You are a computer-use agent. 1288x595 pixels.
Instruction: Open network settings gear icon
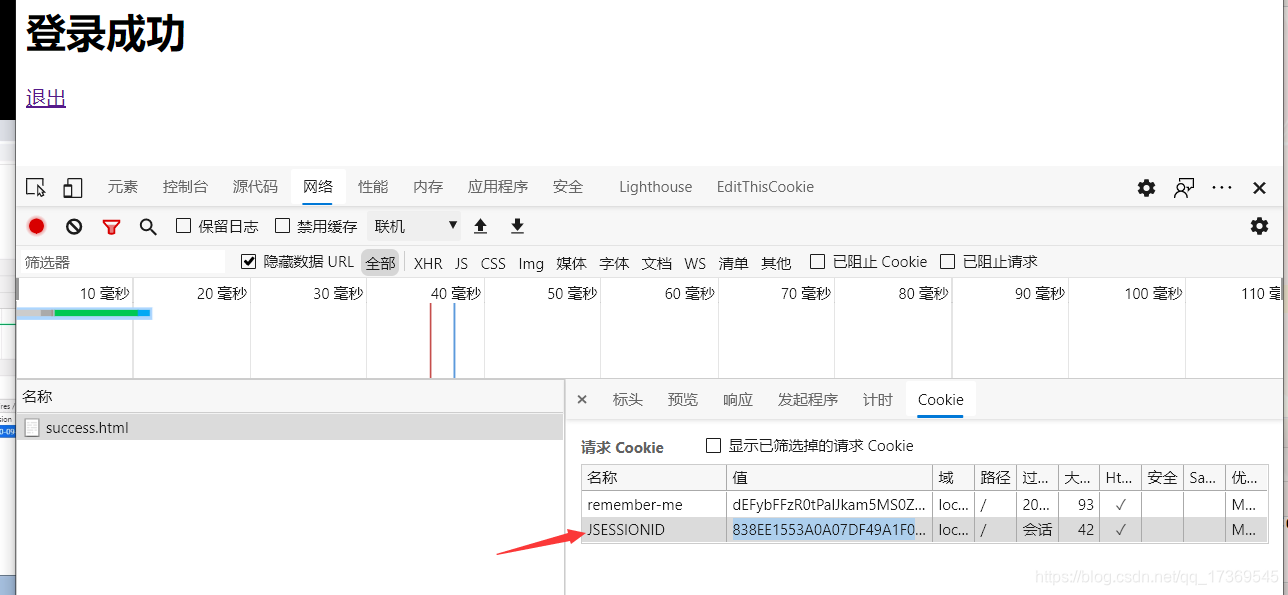(x=1259, y=226)
